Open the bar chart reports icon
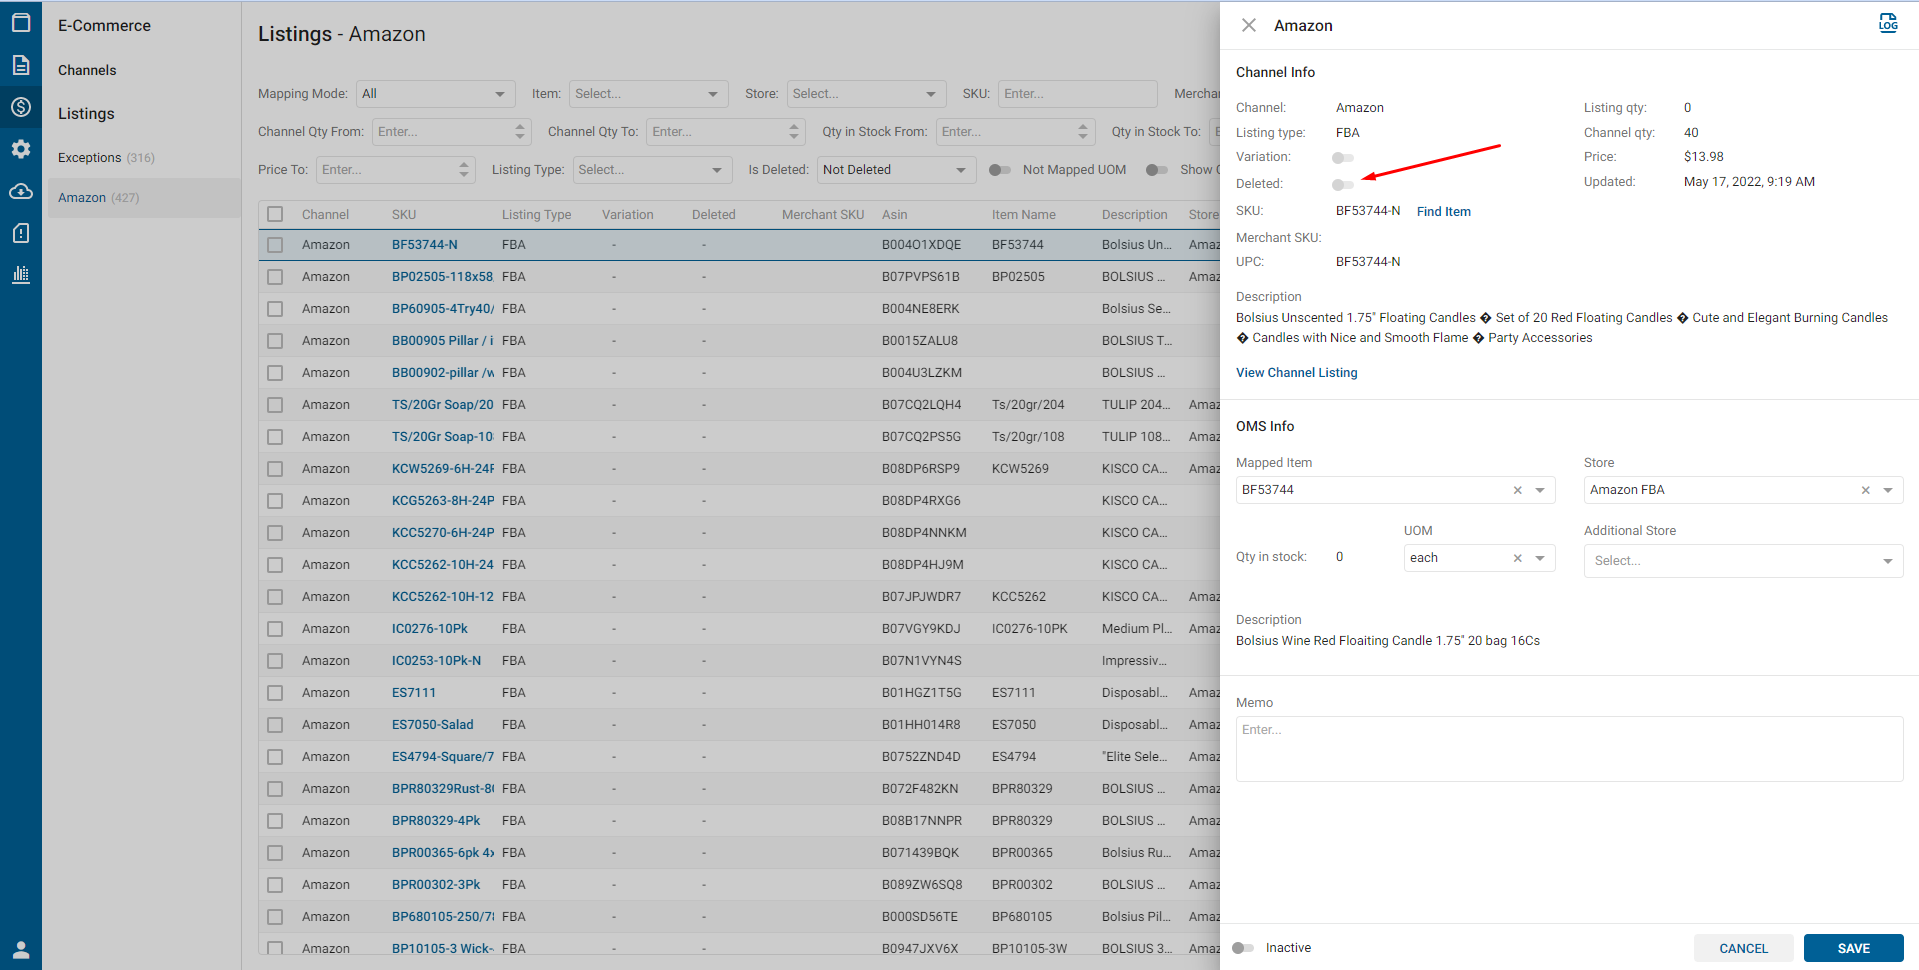 point(21,275)
